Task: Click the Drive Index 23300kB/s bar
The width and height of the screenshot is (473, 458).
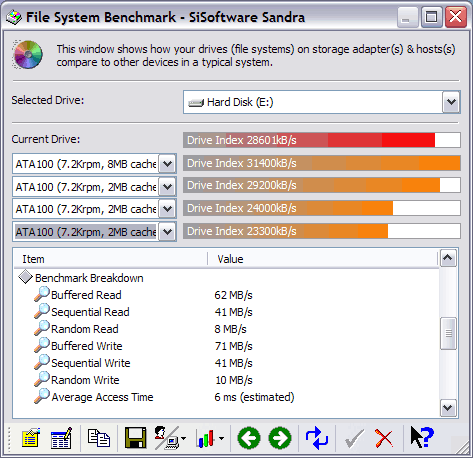Action: pos(322,231)
